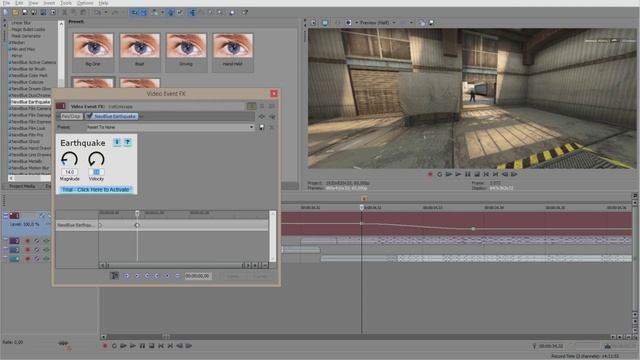Click Play From Start in bottom timeline transport
The image size is (640, 360).
coord(123,346)
